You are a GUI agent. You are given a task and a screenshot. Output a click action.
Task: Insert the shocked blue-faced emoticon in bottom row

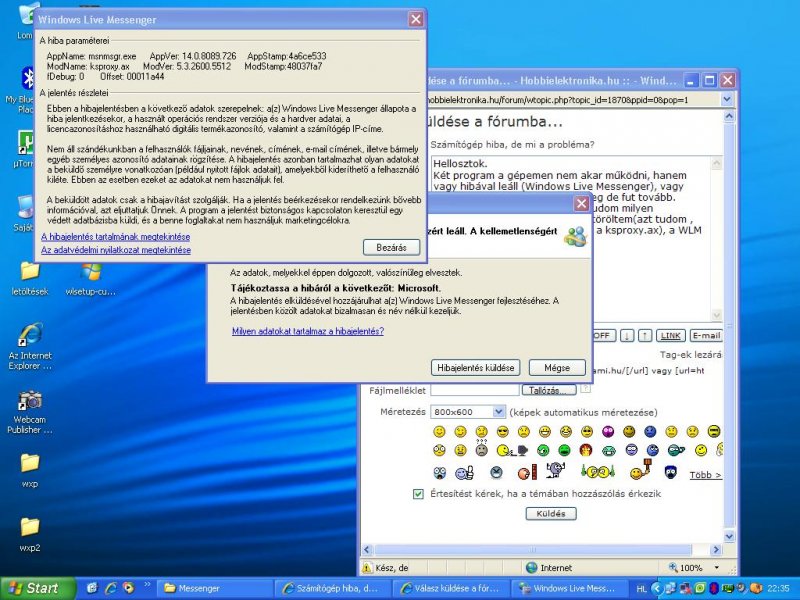439,473
